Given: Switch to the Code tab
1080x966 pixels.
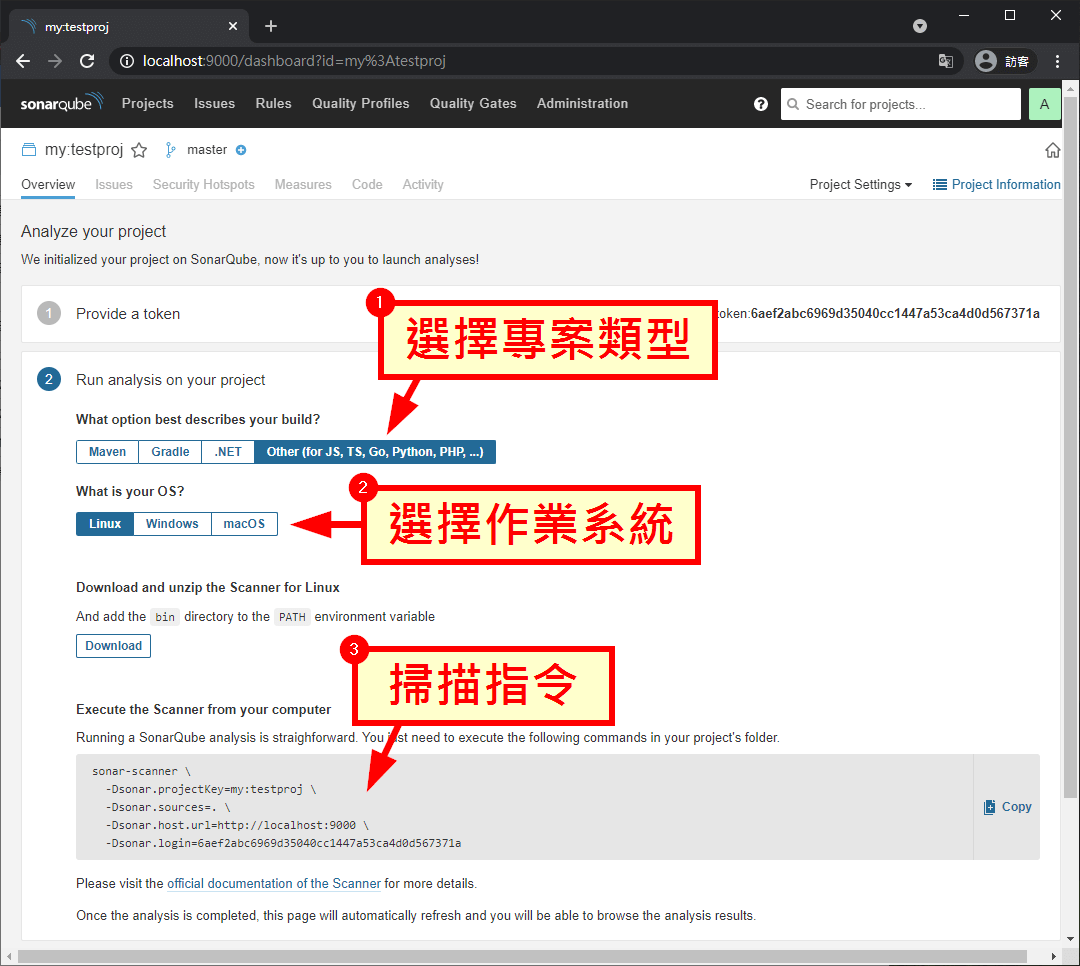Looking at the screenshot, I should pos(367,185).
